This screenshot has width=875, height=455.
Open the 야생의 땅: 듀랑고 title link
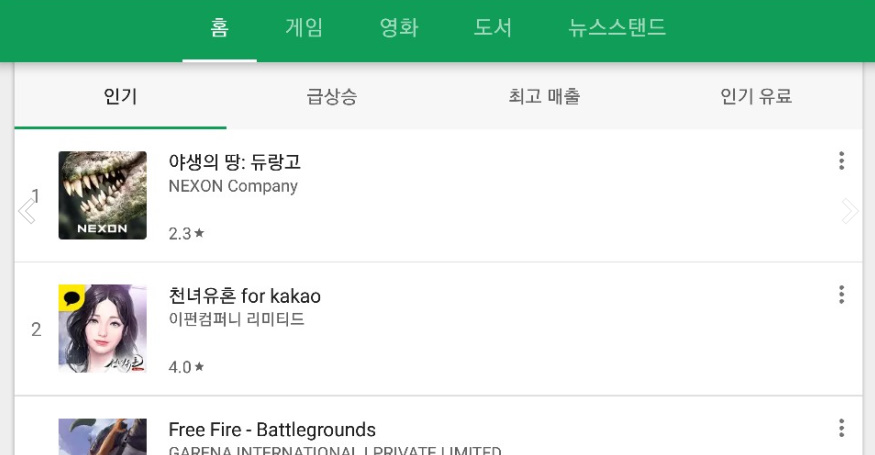point(234,162)
